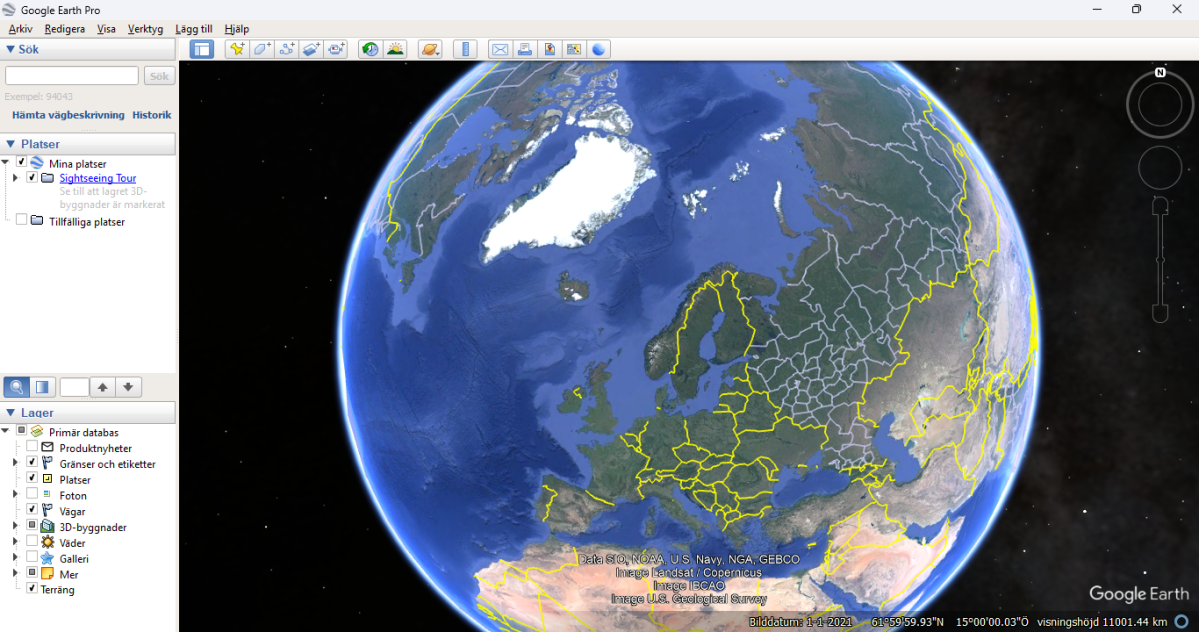
Task: Enable the Foton layer checkbox
Action: coord(30,494)
